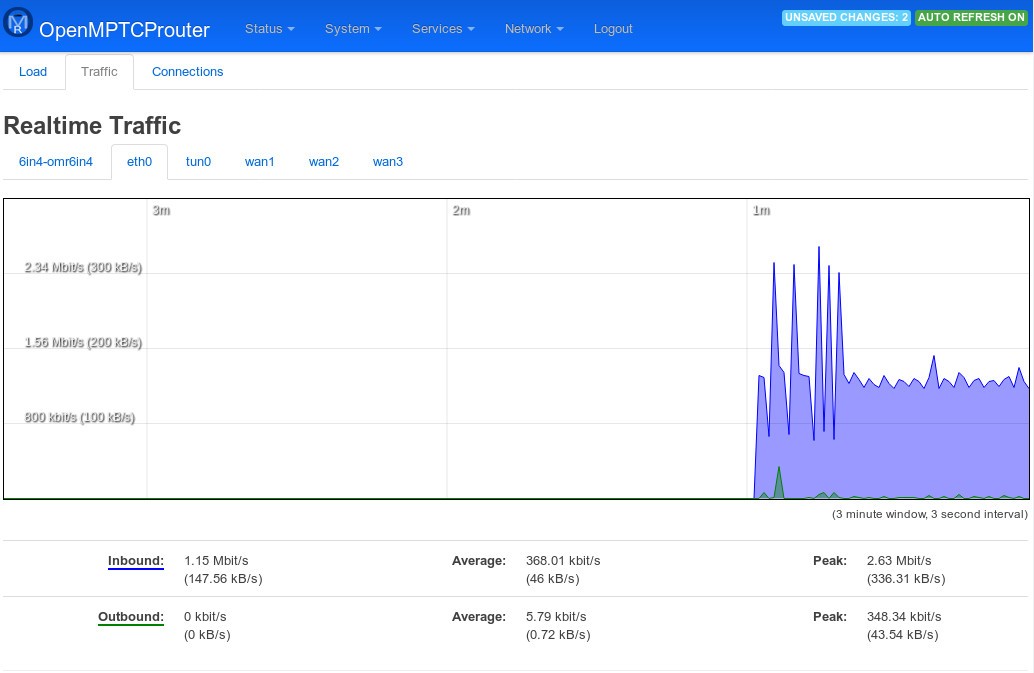Open the Services dropdown menu
Viewport: 1034px width, 673px height.
[x=443, y=29]
